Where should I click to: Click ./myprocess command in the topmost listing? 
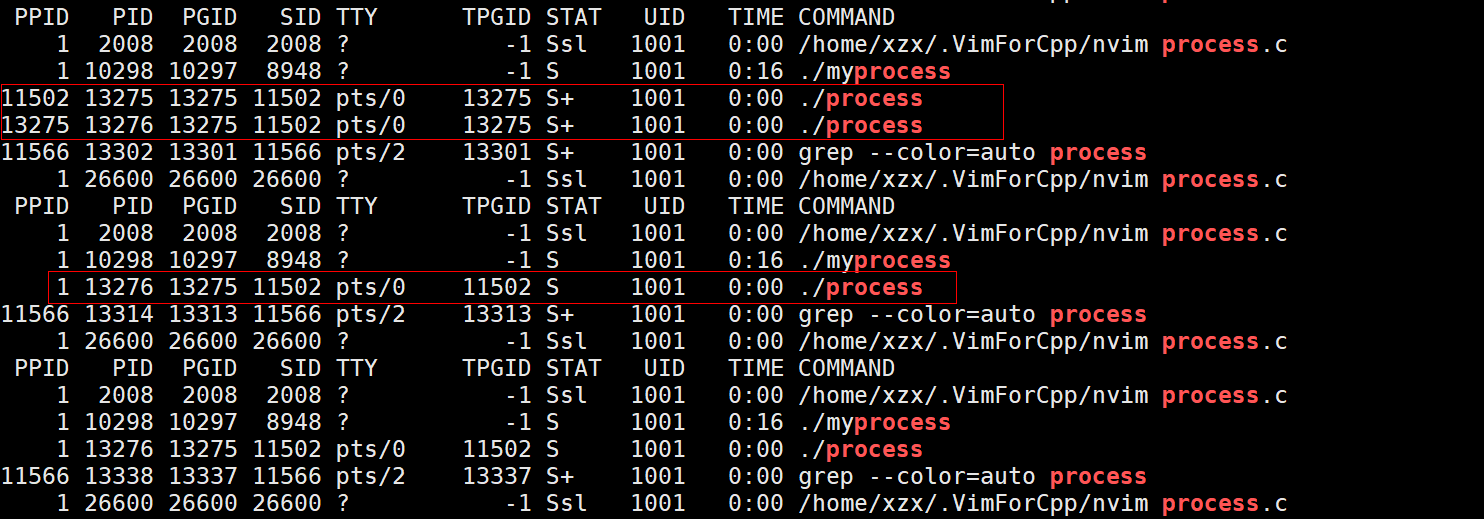click(x=875, y=71)
